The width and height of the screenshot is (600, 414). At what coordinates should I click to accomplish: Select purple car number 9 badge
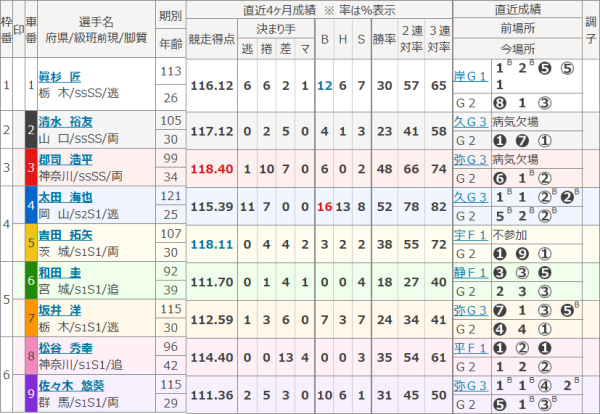(31, 394)
